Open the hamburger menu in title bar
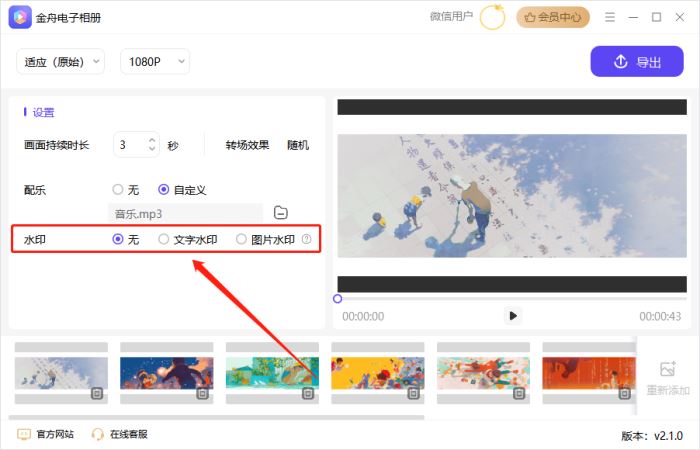 click(x=610, y=17)
